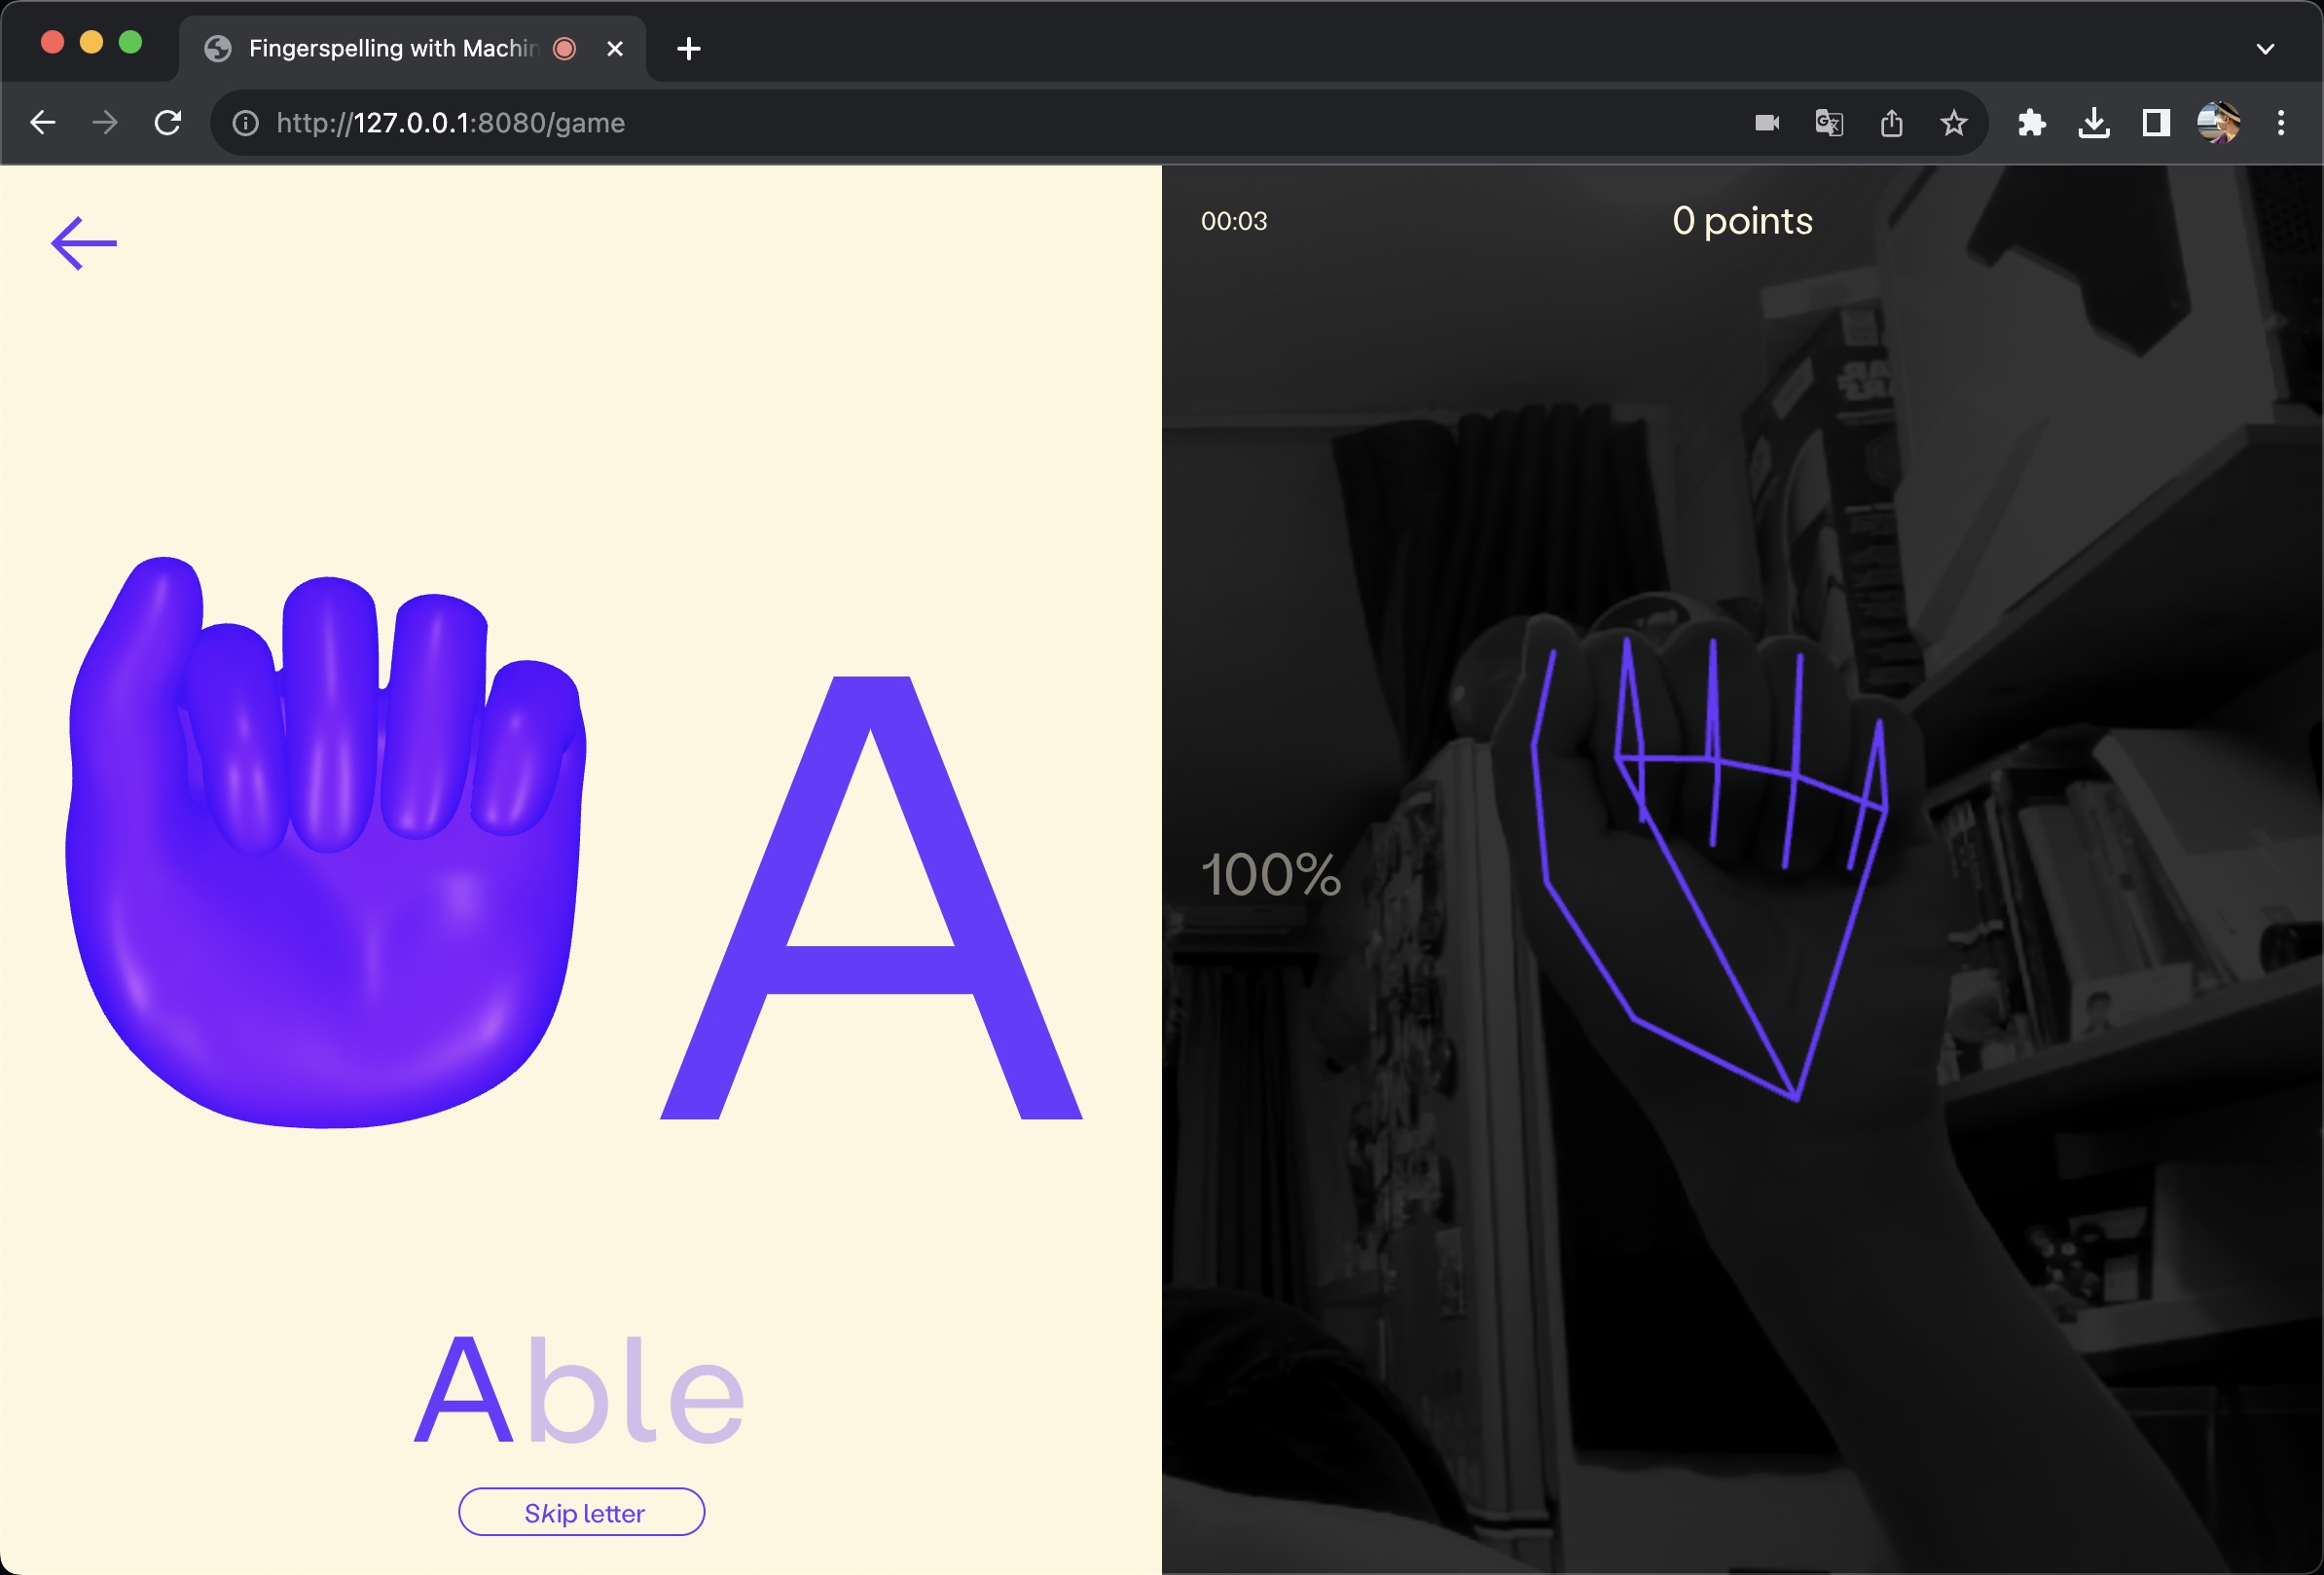Expand the tab search chevron

(x=2265, y=48)
